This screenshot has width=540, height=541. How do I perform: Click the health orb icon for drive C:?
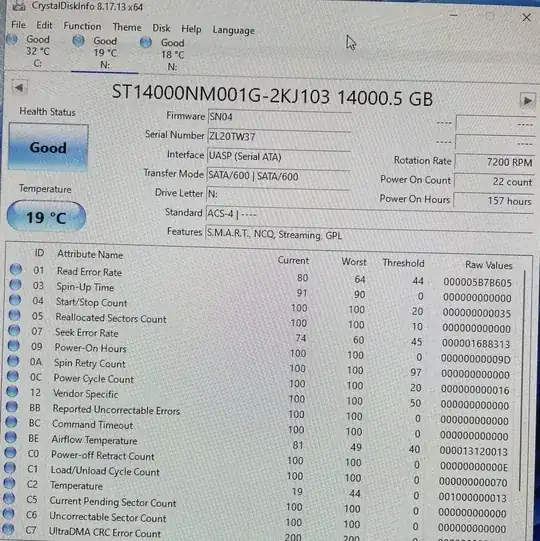pos(12,40)
